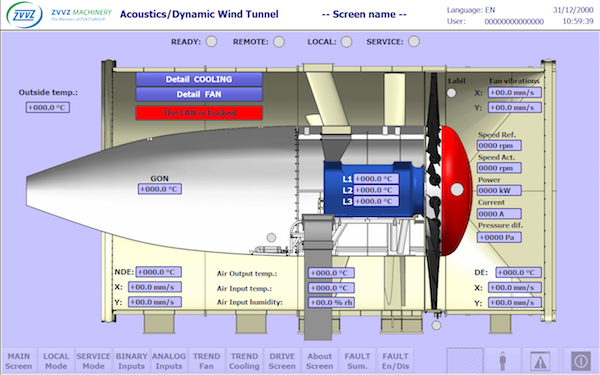Screen dimensions: 600x375
Task: Click the LOCAL mode indicator lamp
Action: tap(347, 41)
